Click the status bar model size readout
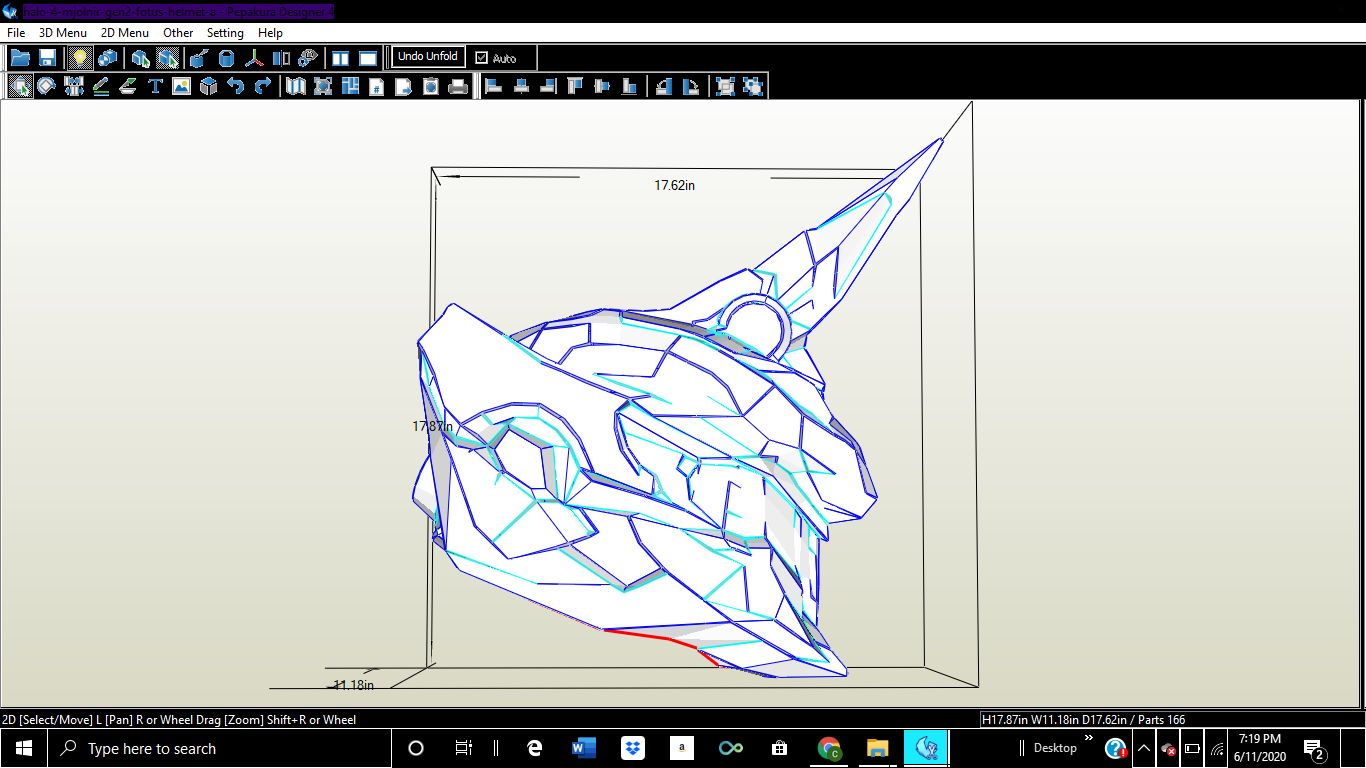Viewport: 1366px width, 768px height. point(1084,719)
